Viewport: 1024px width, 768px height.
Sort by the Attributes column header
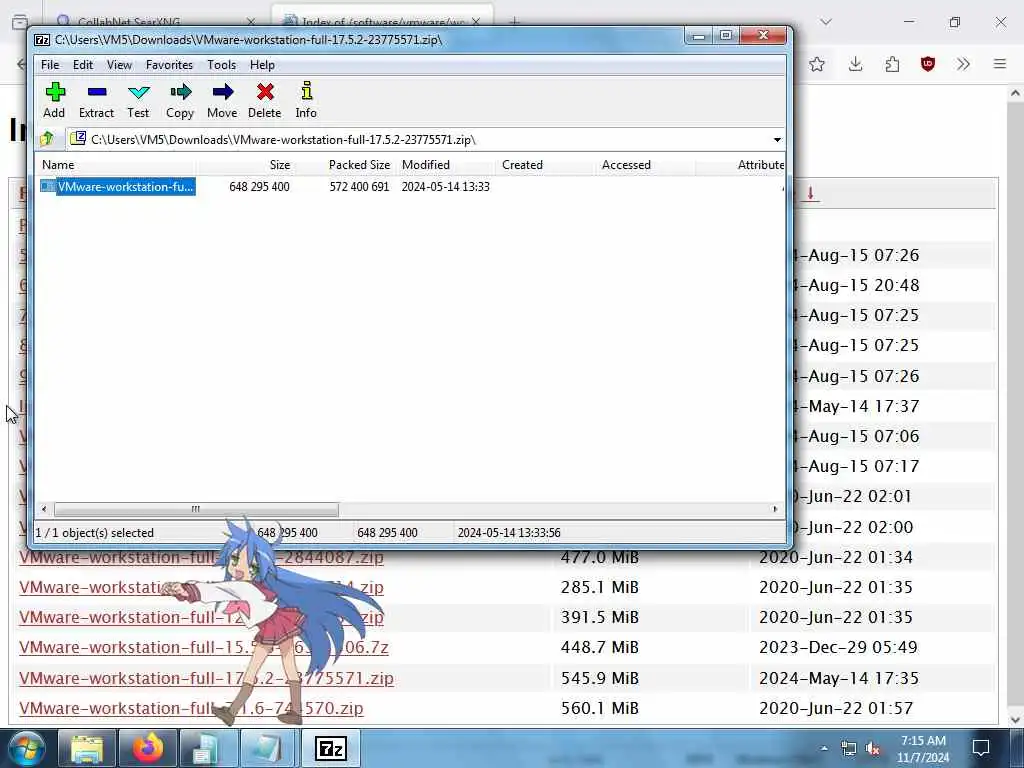[x=741, y=165]
